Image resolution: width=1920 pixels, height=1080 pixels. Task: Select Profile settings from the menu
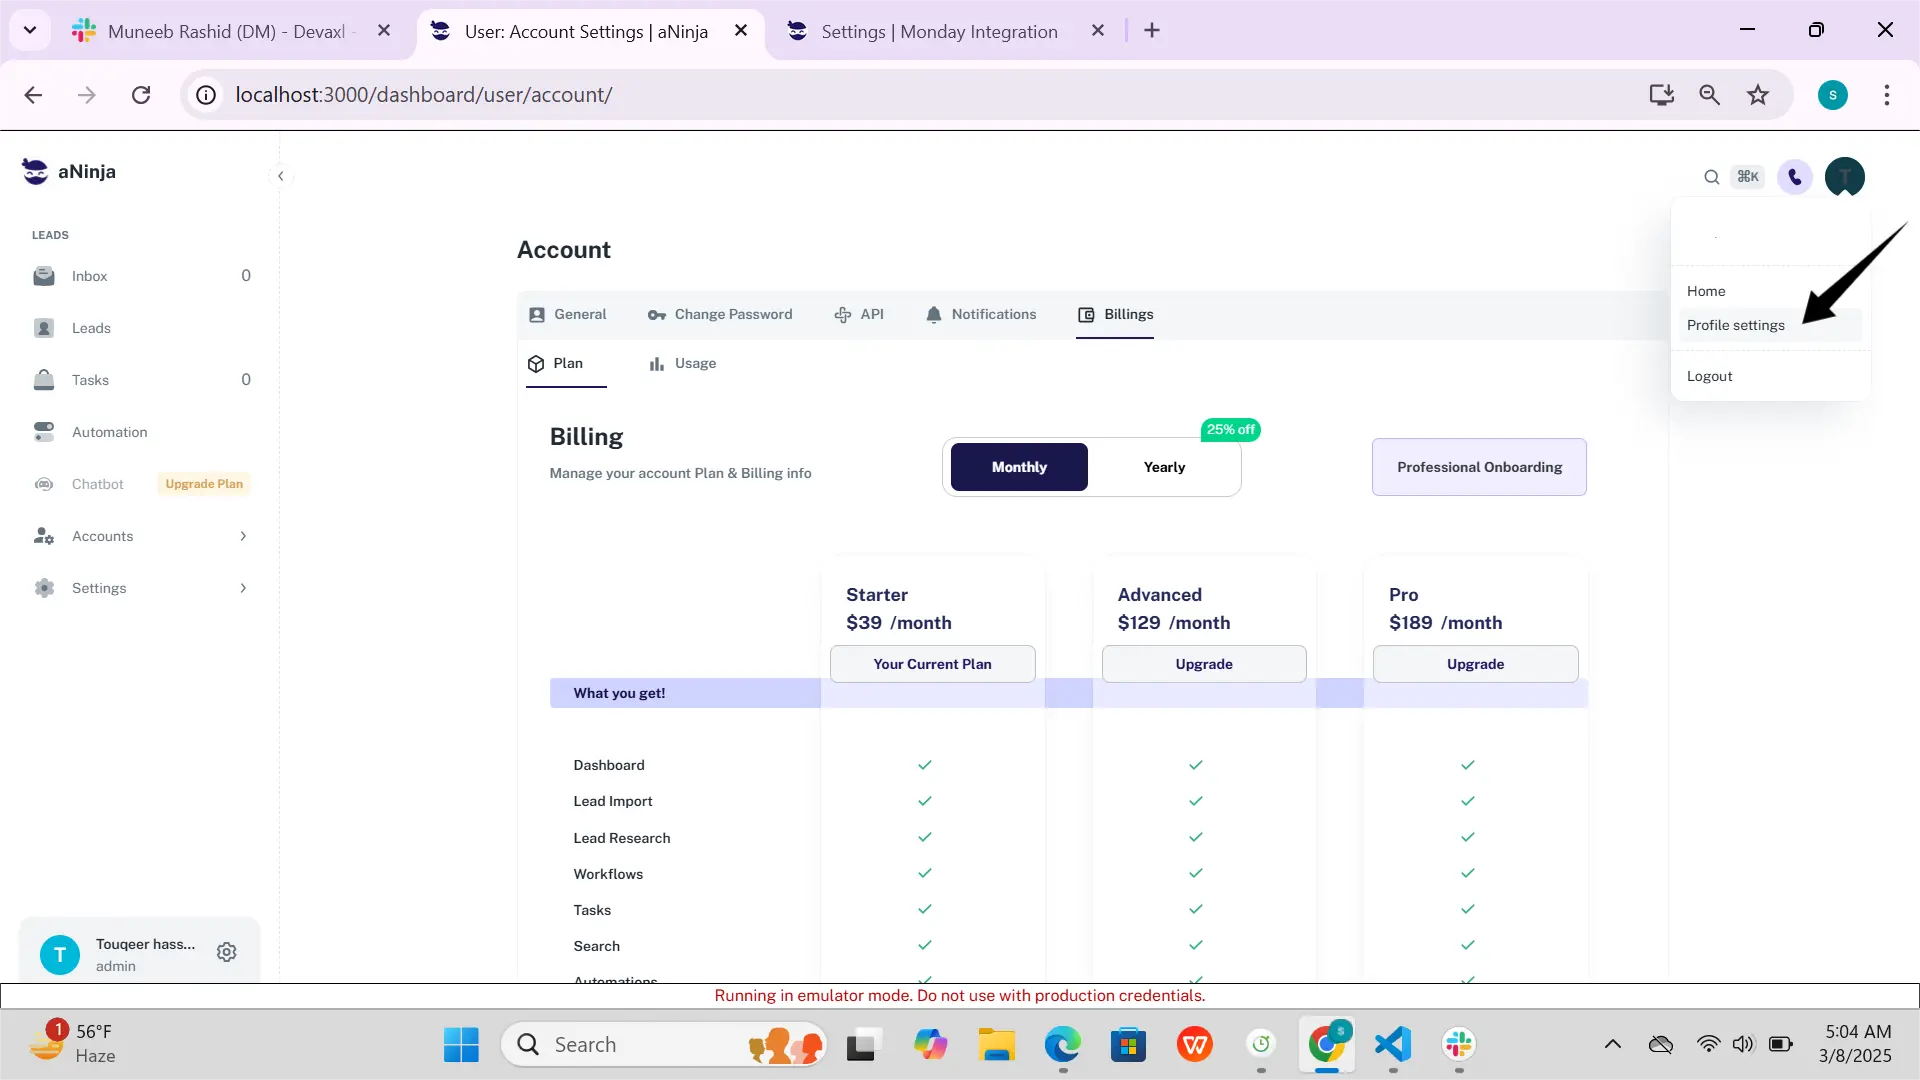tap(1735, 325)
